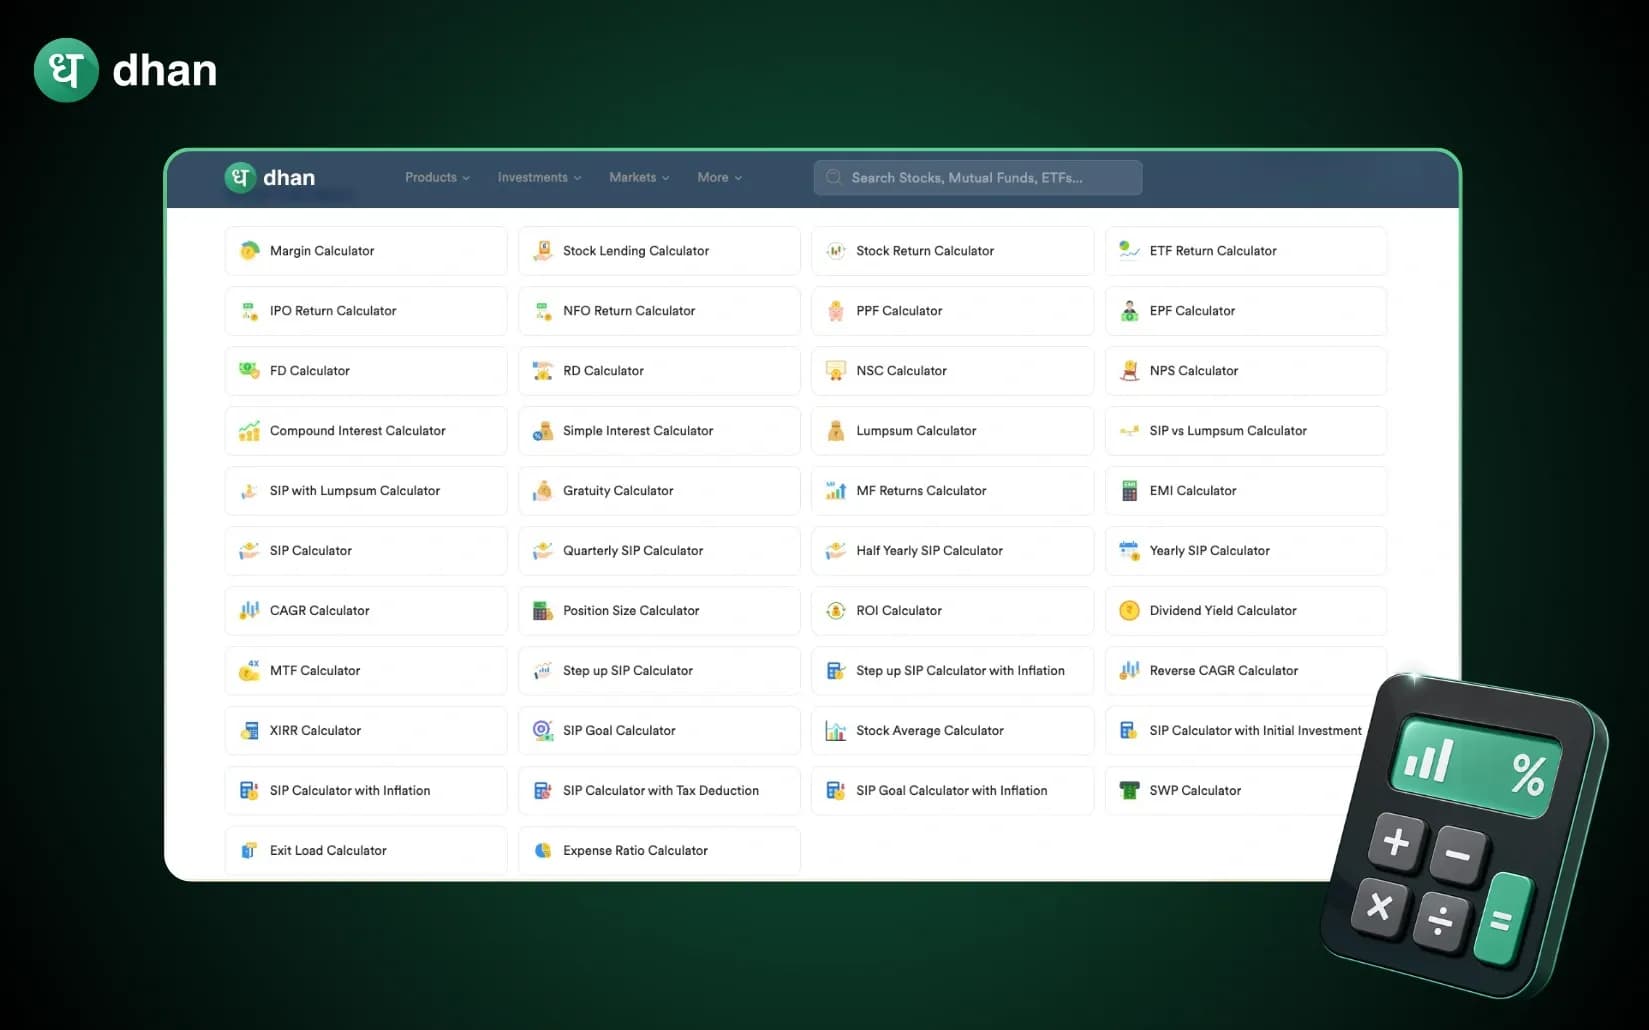Open the Reverse CAGR Calculator
The image size is (1649, 1030).
tap(1246, 671)
